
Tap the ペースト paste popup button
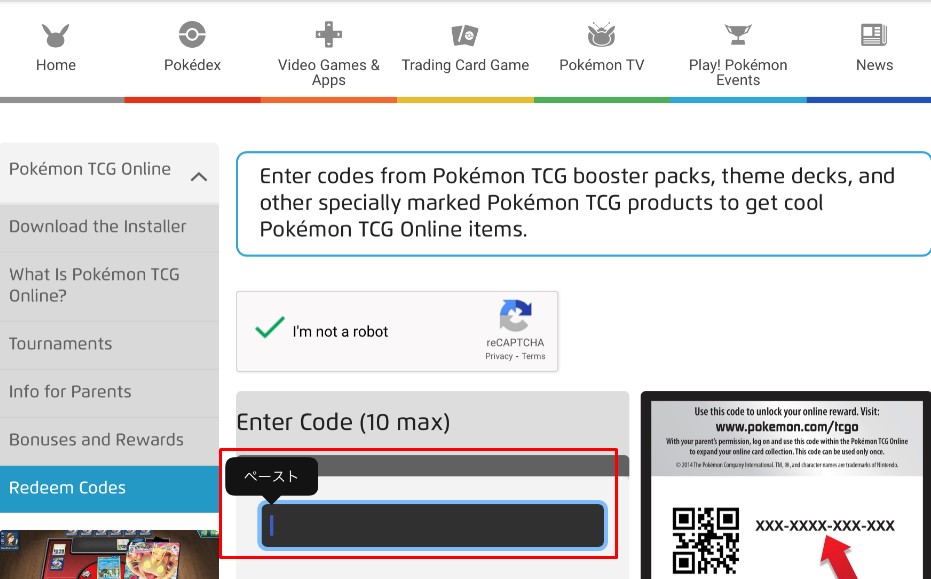[x=271, y=476]
